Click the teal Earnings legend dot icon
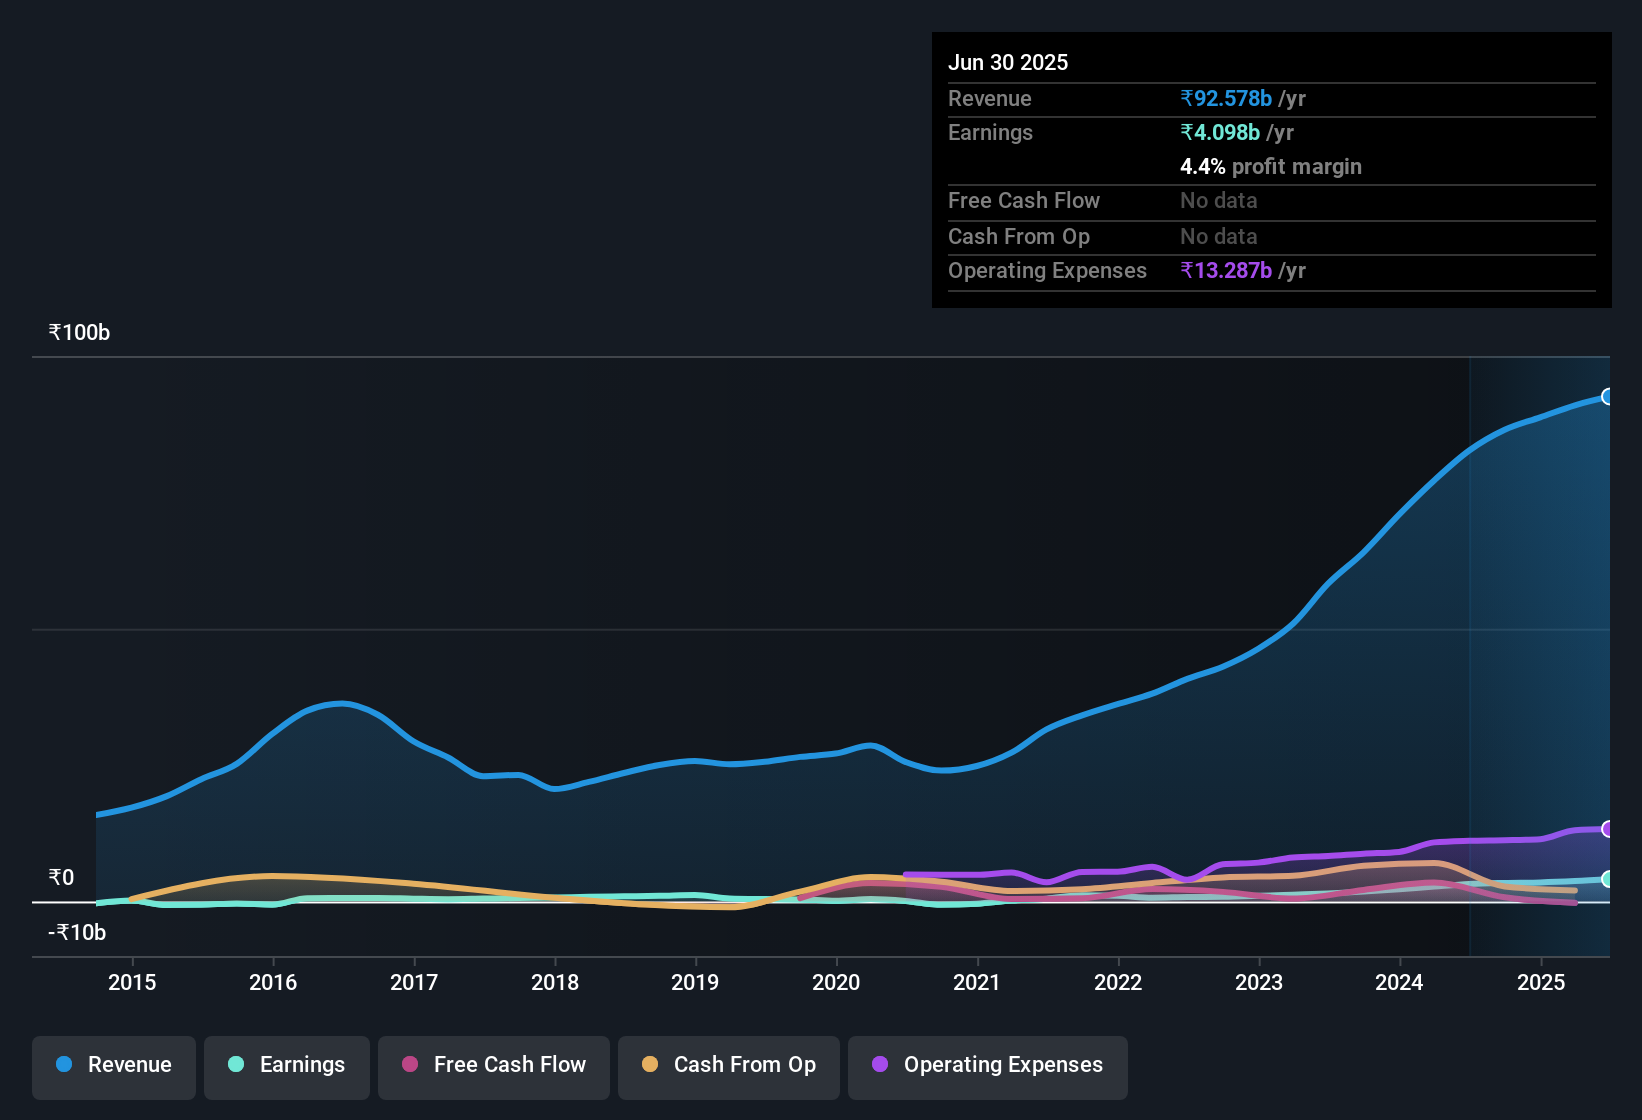The width and height of the screenshot is (1642, 1120). coord(236,1065)
